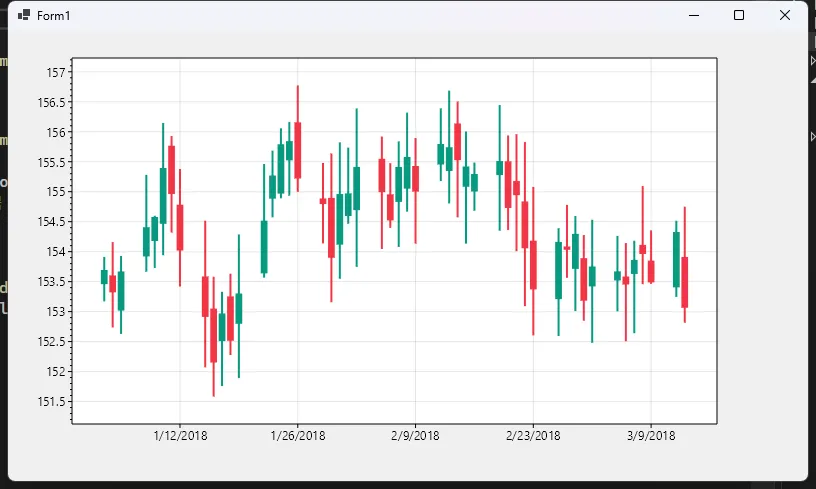Click the 154 y-axis label
Image resolution: width=816 pixels, height=489 pixels.
(56, 252)
